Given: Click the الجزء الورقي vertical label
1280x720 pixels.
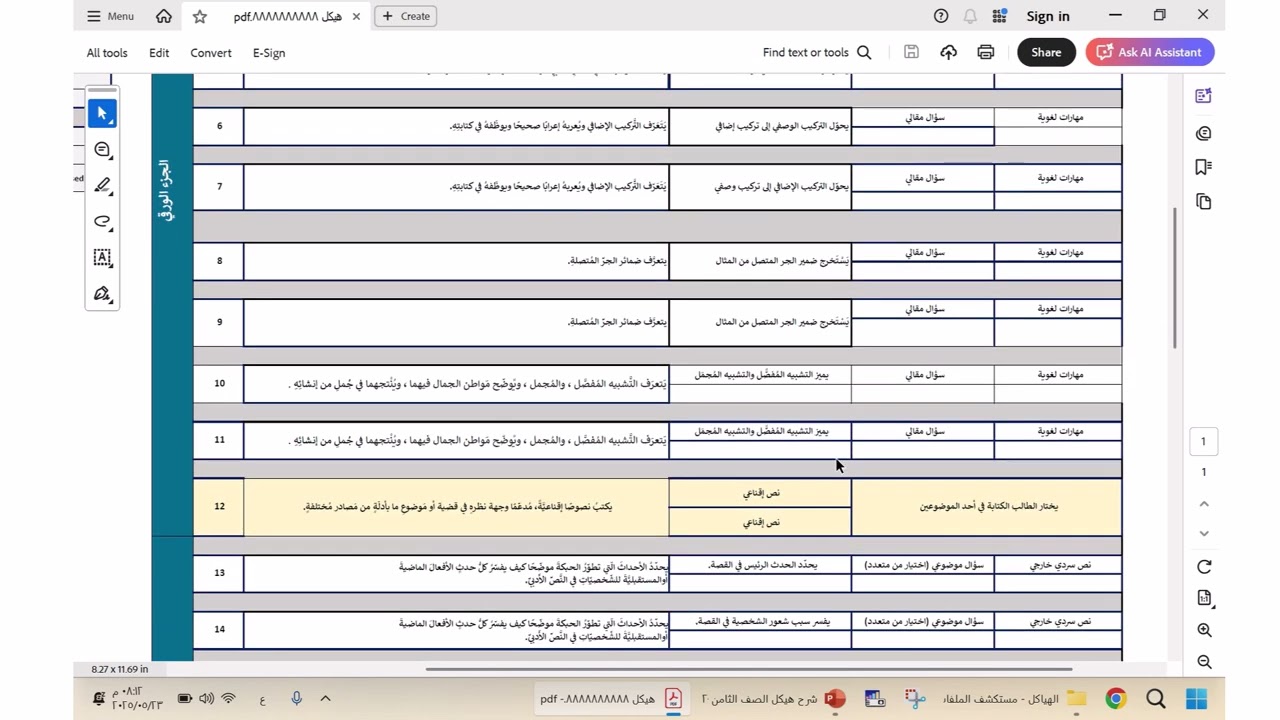Looking at the screenshot, I should pos(167,190).
